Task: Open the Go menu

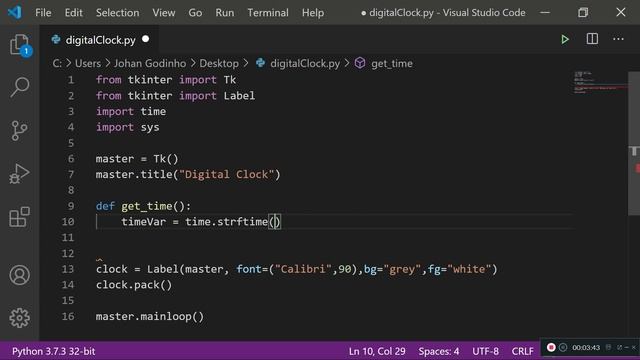Action: [x=195, y=13]
